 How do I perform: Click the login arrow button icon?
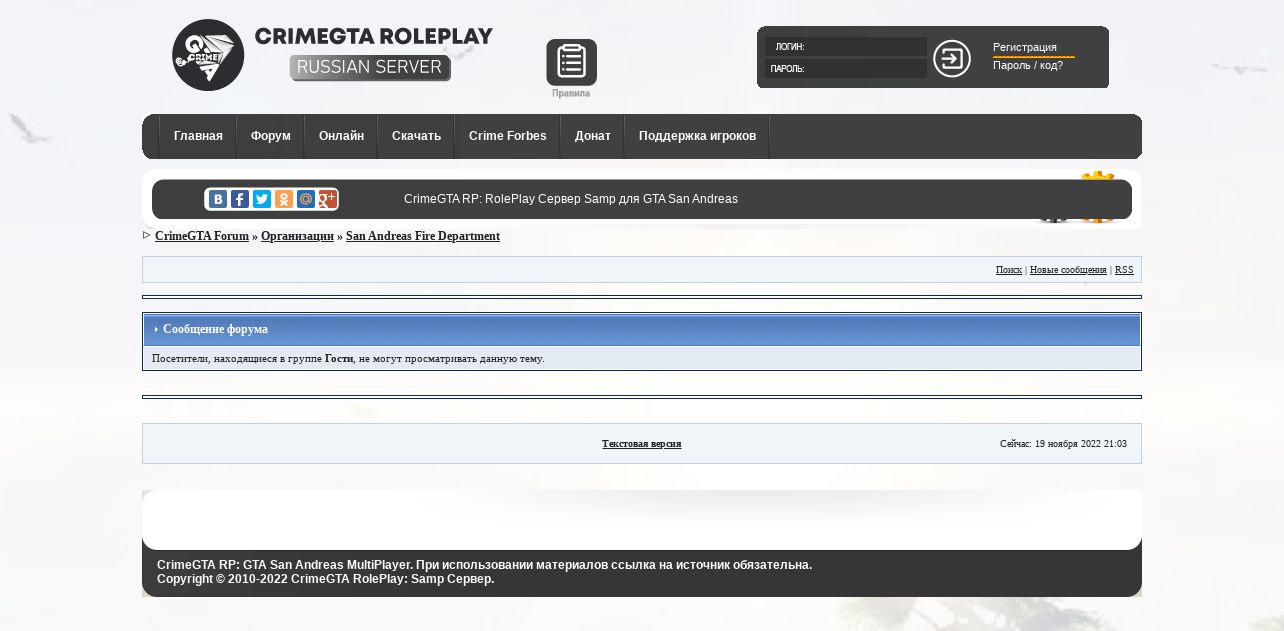tap(952, 58)
